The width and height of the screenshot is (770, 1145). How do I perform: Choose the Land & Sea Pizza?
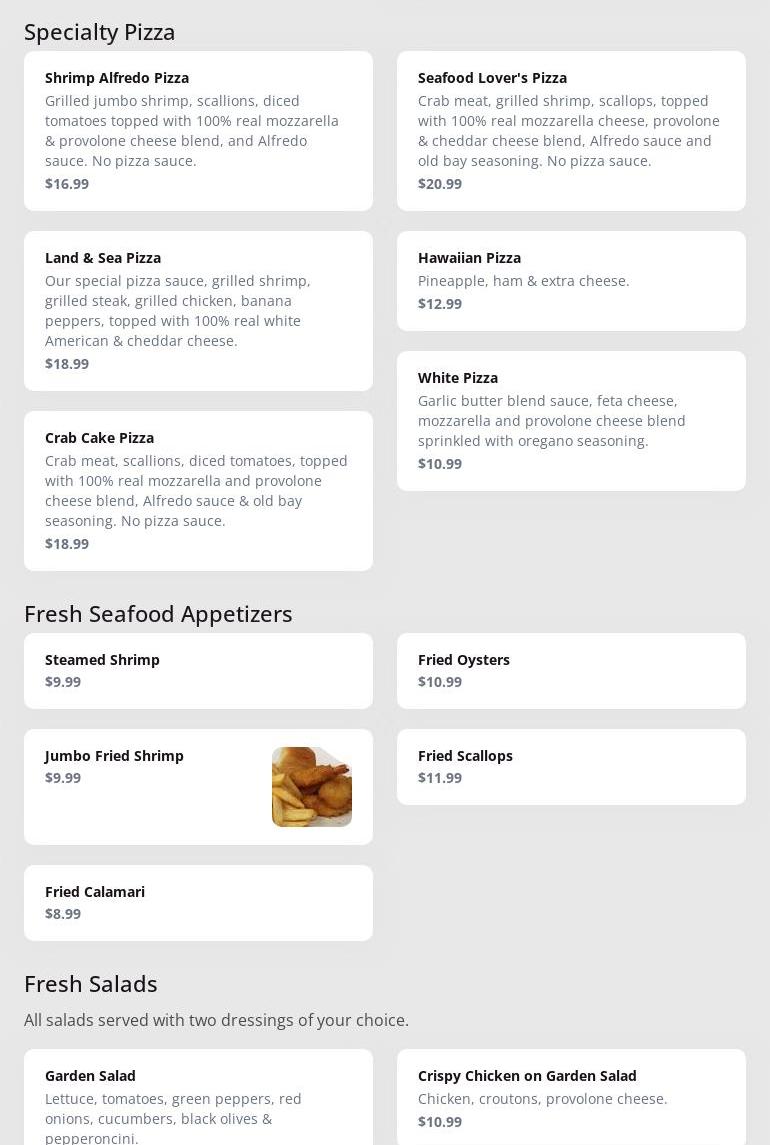pos(198,310)
